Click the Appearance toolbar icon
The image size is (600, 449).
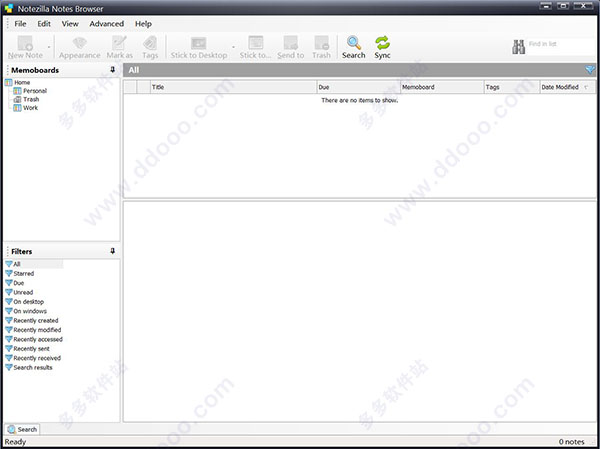point(80,43)
